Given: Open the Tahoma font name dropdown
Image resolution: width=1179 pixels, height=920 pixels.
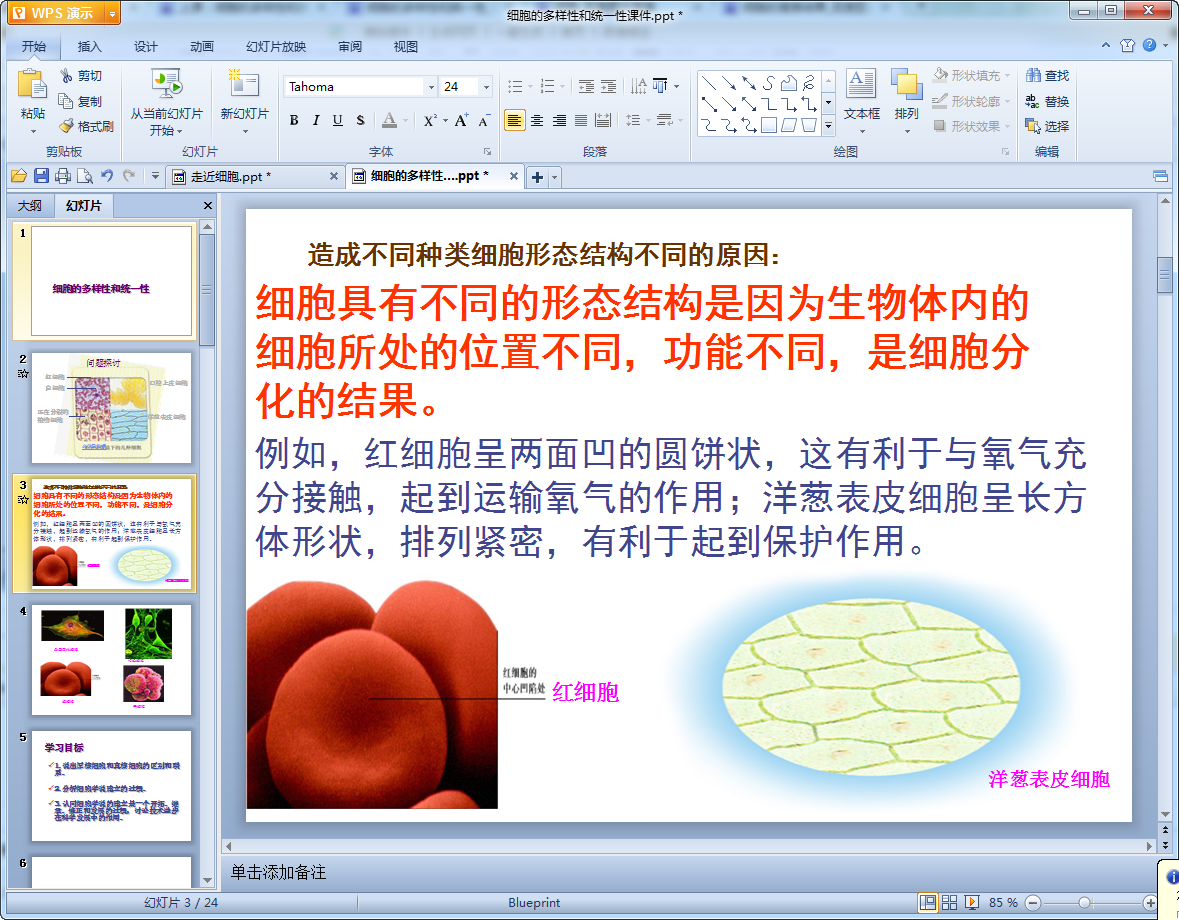Looking at the screenshot, I should (x=431, y=87).
